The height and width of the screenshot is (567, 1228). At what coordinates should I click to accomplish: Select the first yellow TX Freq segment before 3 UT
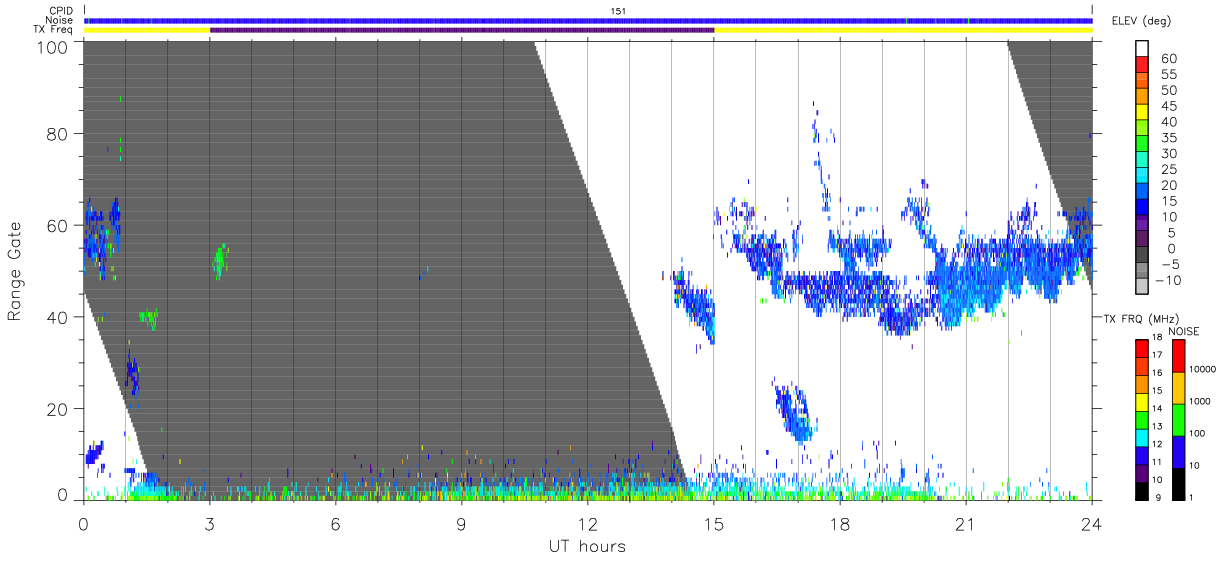pyautogui.click(x=147, y=30)
